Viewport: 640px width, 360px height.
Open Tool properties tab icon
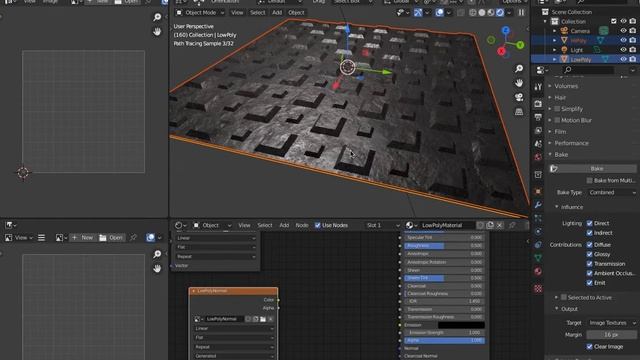[x=538, y=87]
